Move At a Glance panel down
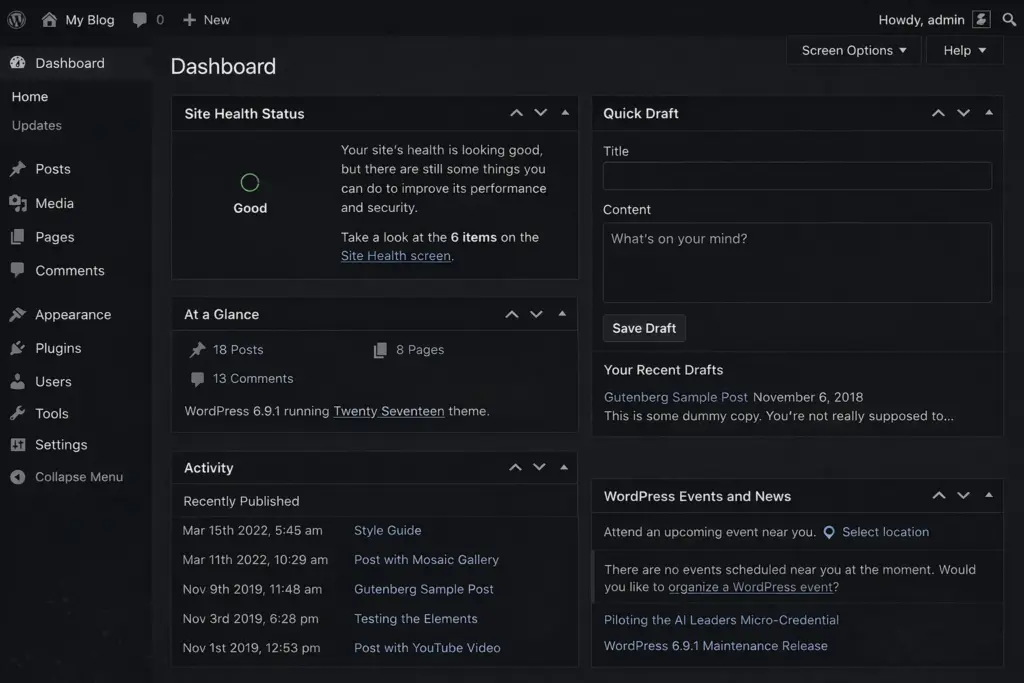 coord(536,314)
